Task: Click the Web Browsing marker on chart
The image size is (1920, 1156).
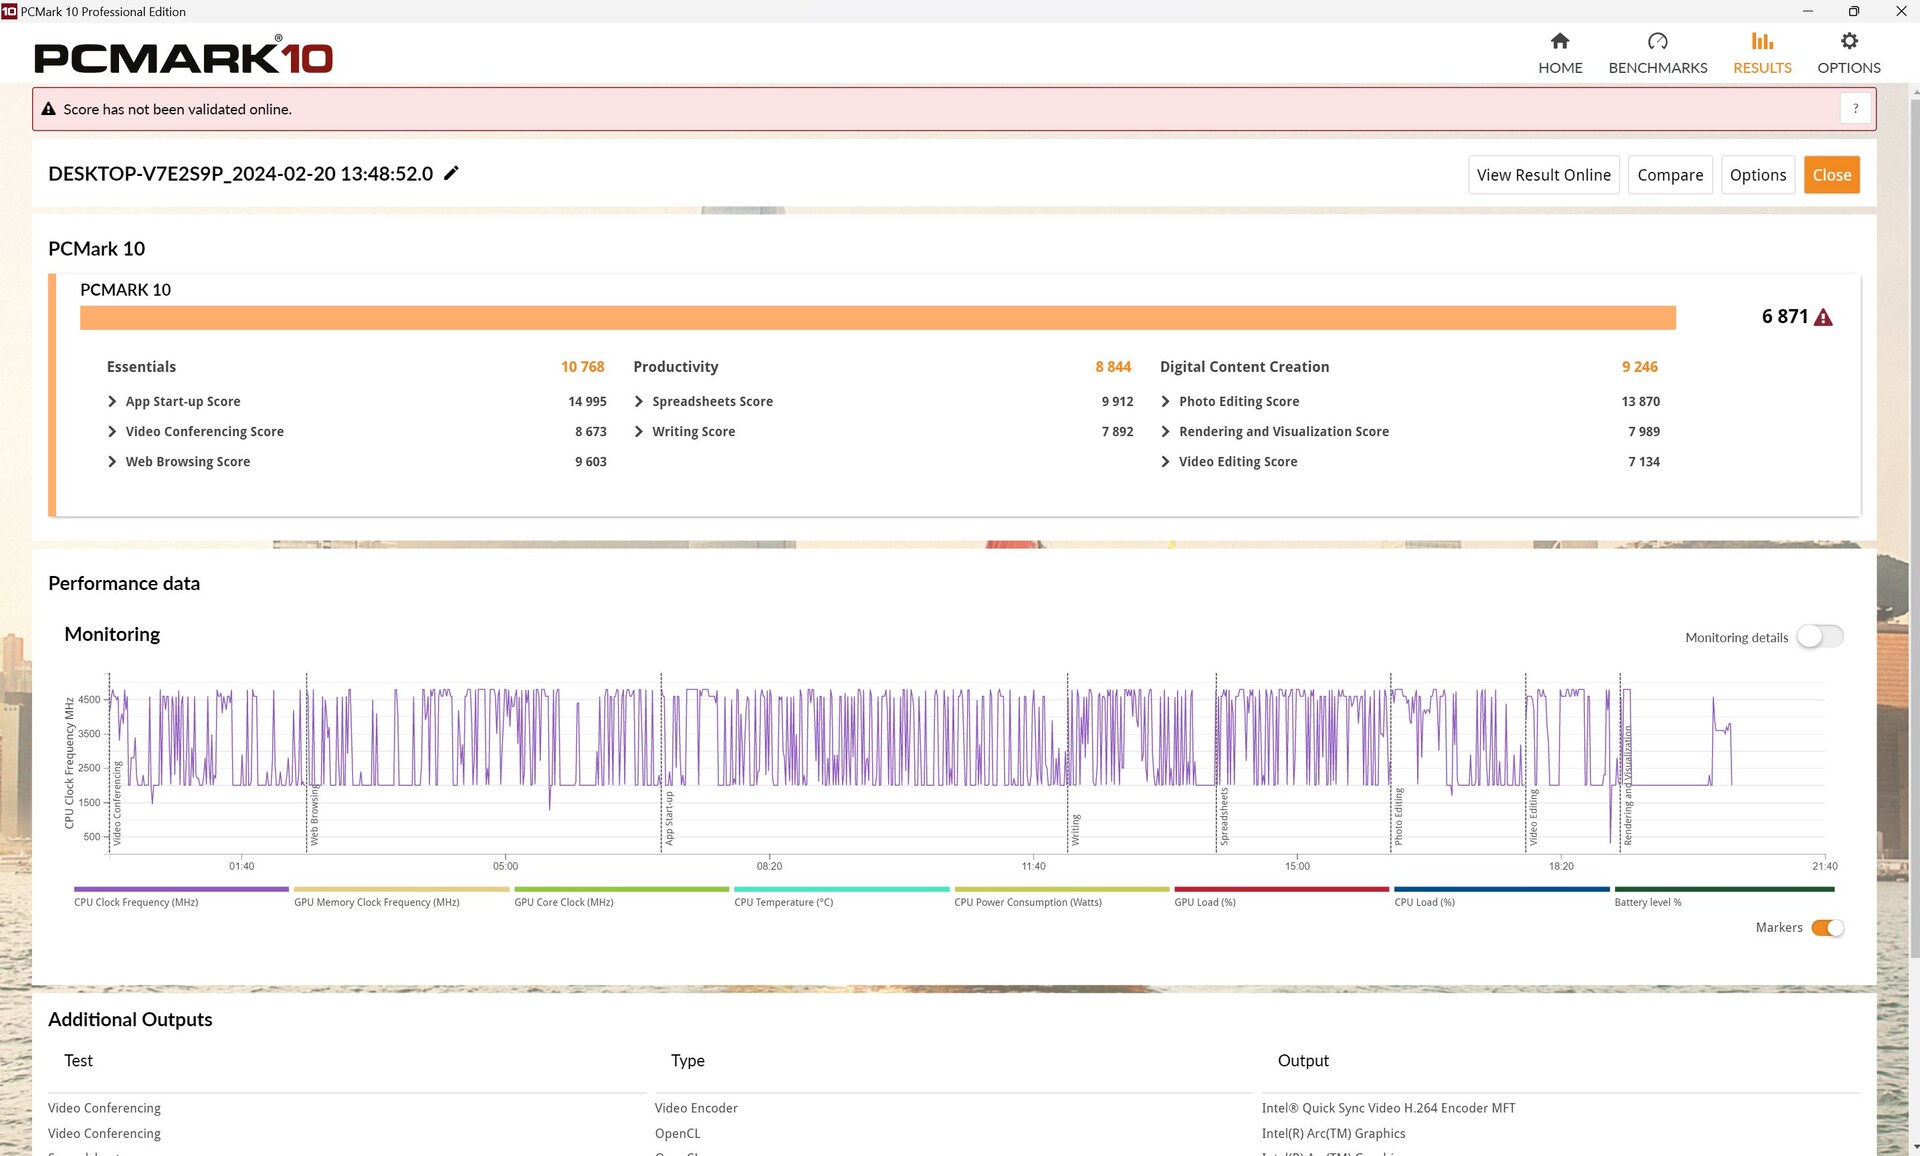Action: pyautogui.click(x=314, y=815)
